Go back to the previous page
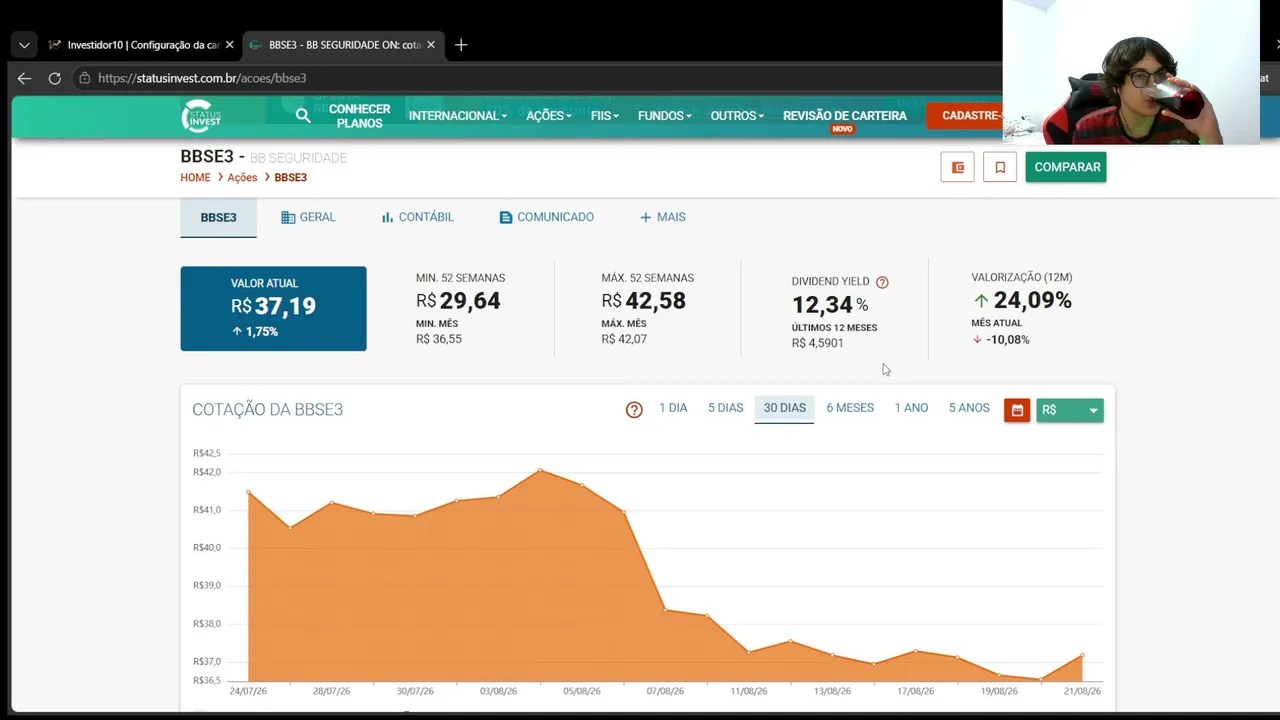Image resolution: width=1280 pixels, height=720 pixels. (x=24, y=78)
